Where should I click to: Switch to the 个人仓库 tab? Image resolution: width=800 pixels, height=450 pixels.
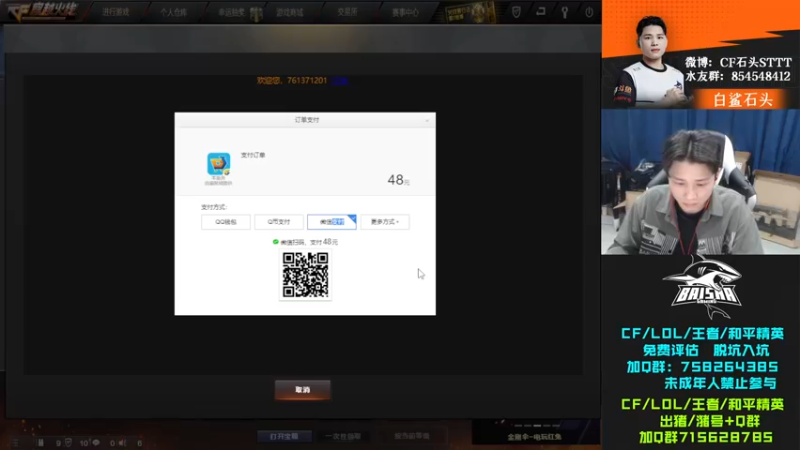[173, 12]
